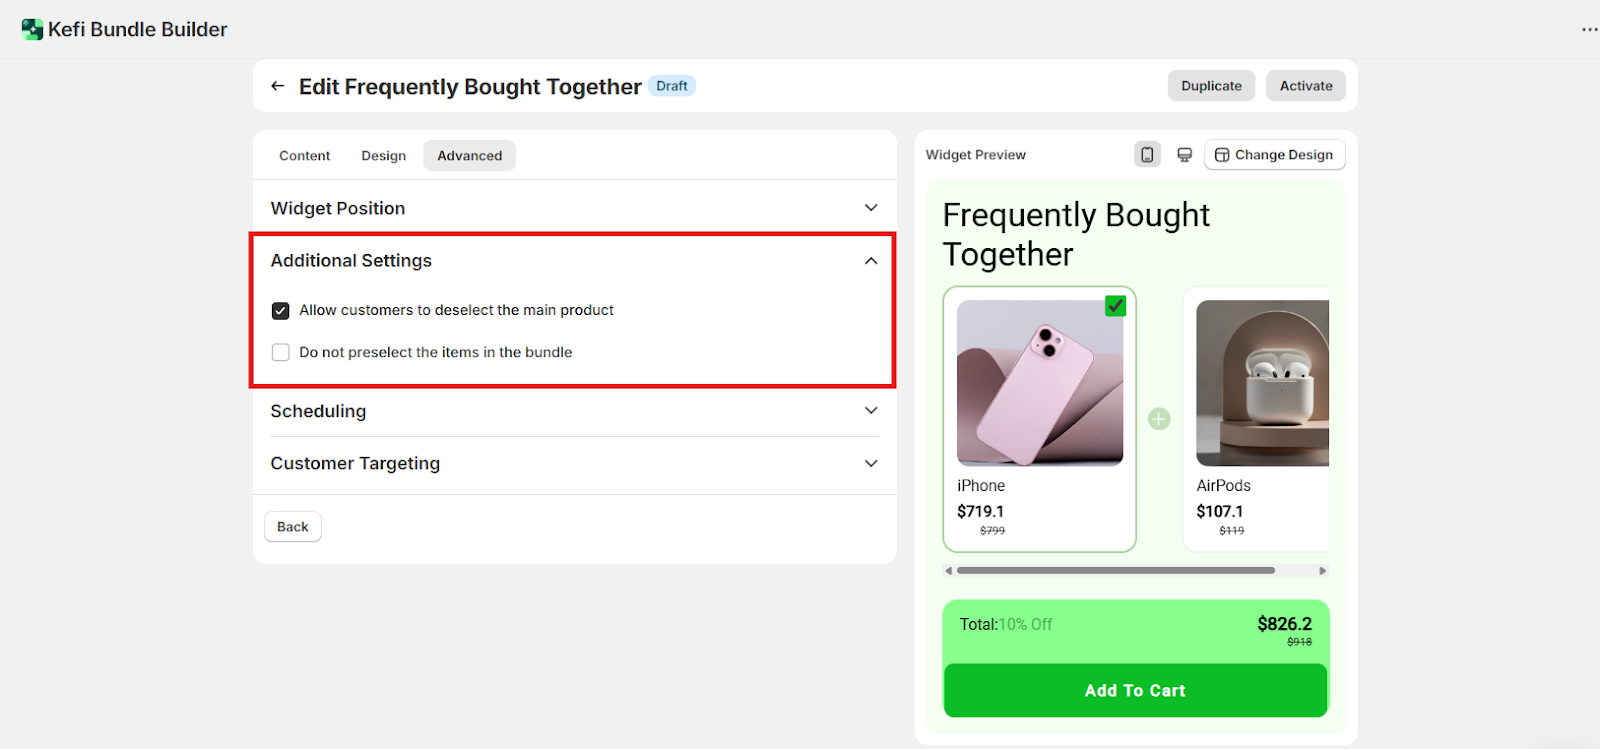Click the AirPods product thumbnail
This screenshot has width=1600, height=749.
(x=1262, y=383)
